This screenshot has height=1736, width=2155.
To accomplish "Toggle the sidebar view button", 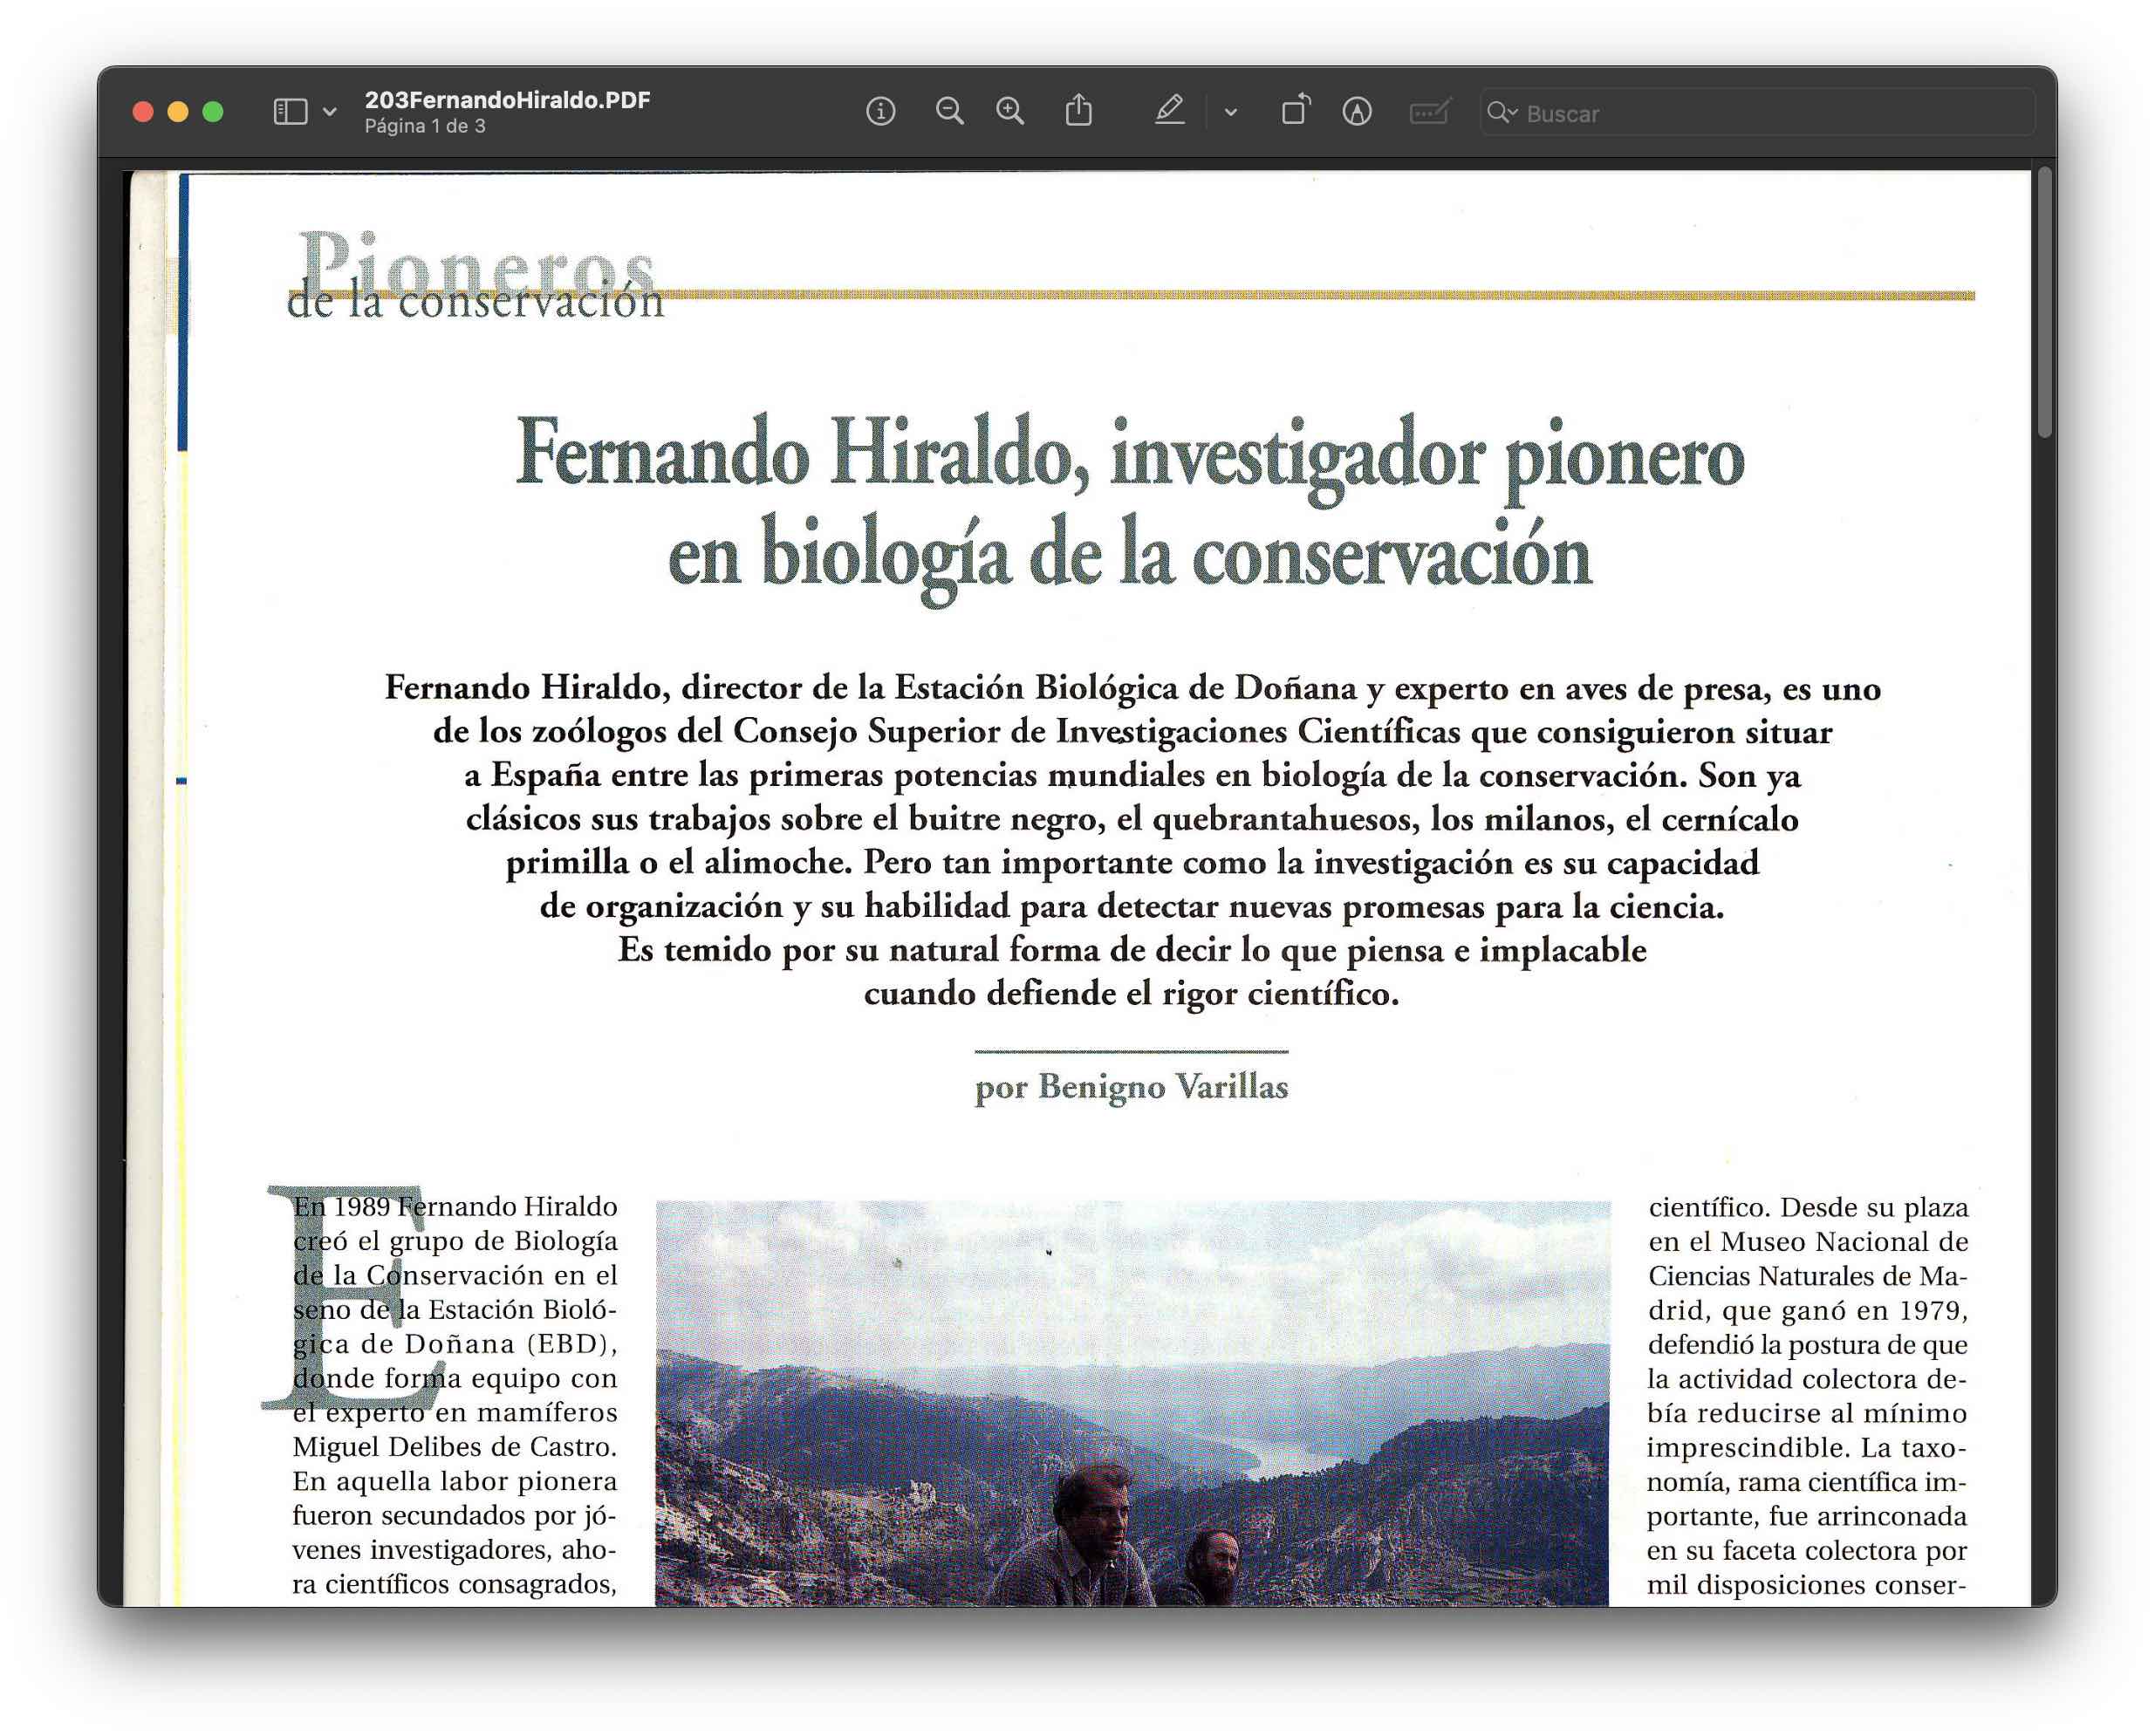I will 290,112.
